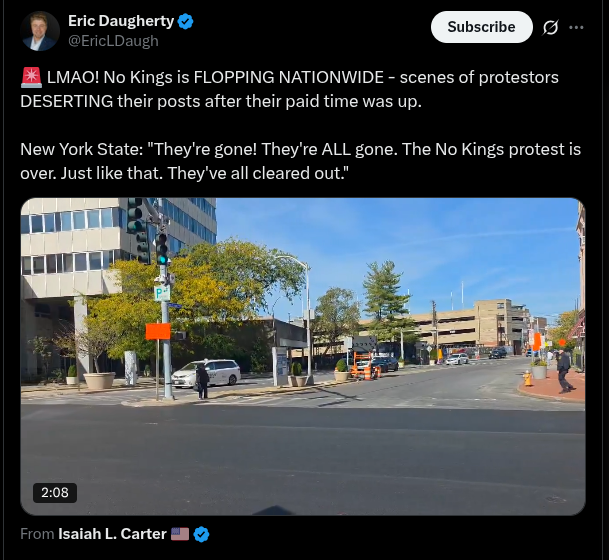Click the word "DESERTING" in the post text
This screenshot has width=609, height=560.
tap(66, 101)
